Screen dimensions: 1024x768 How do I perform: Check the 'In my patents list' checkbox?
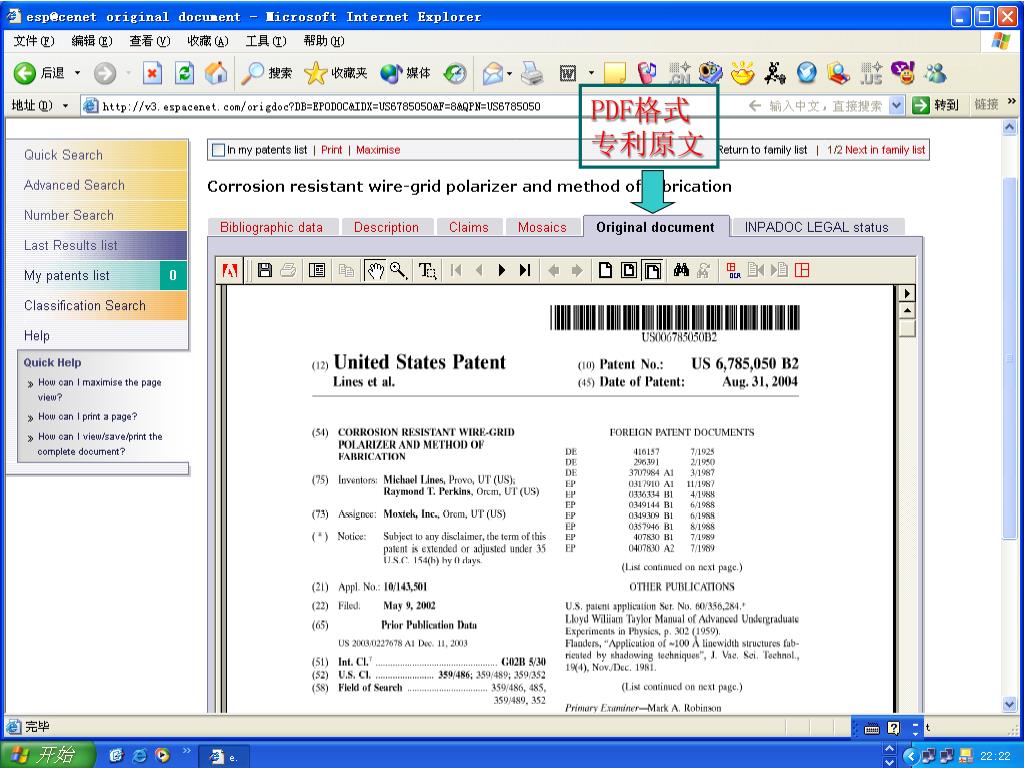coord(219,150)
